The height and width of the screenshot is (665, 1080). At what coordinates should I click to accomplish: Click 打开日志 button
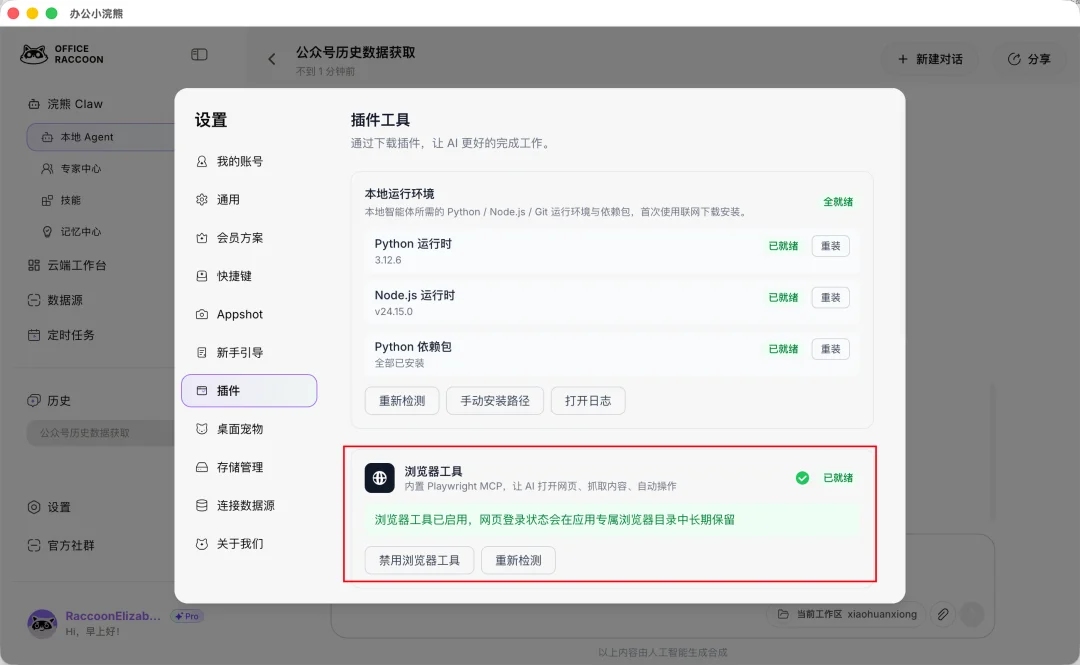[588, 401]
